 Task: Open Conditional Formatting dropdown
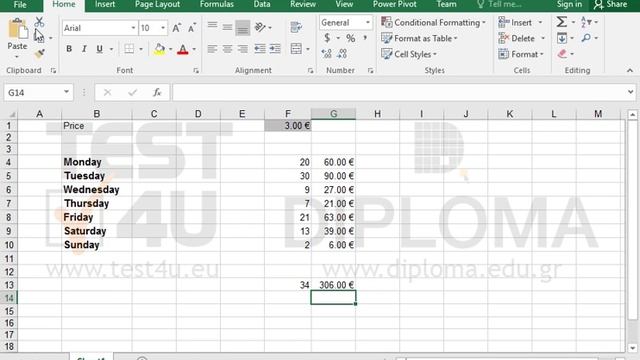point(433,22)
